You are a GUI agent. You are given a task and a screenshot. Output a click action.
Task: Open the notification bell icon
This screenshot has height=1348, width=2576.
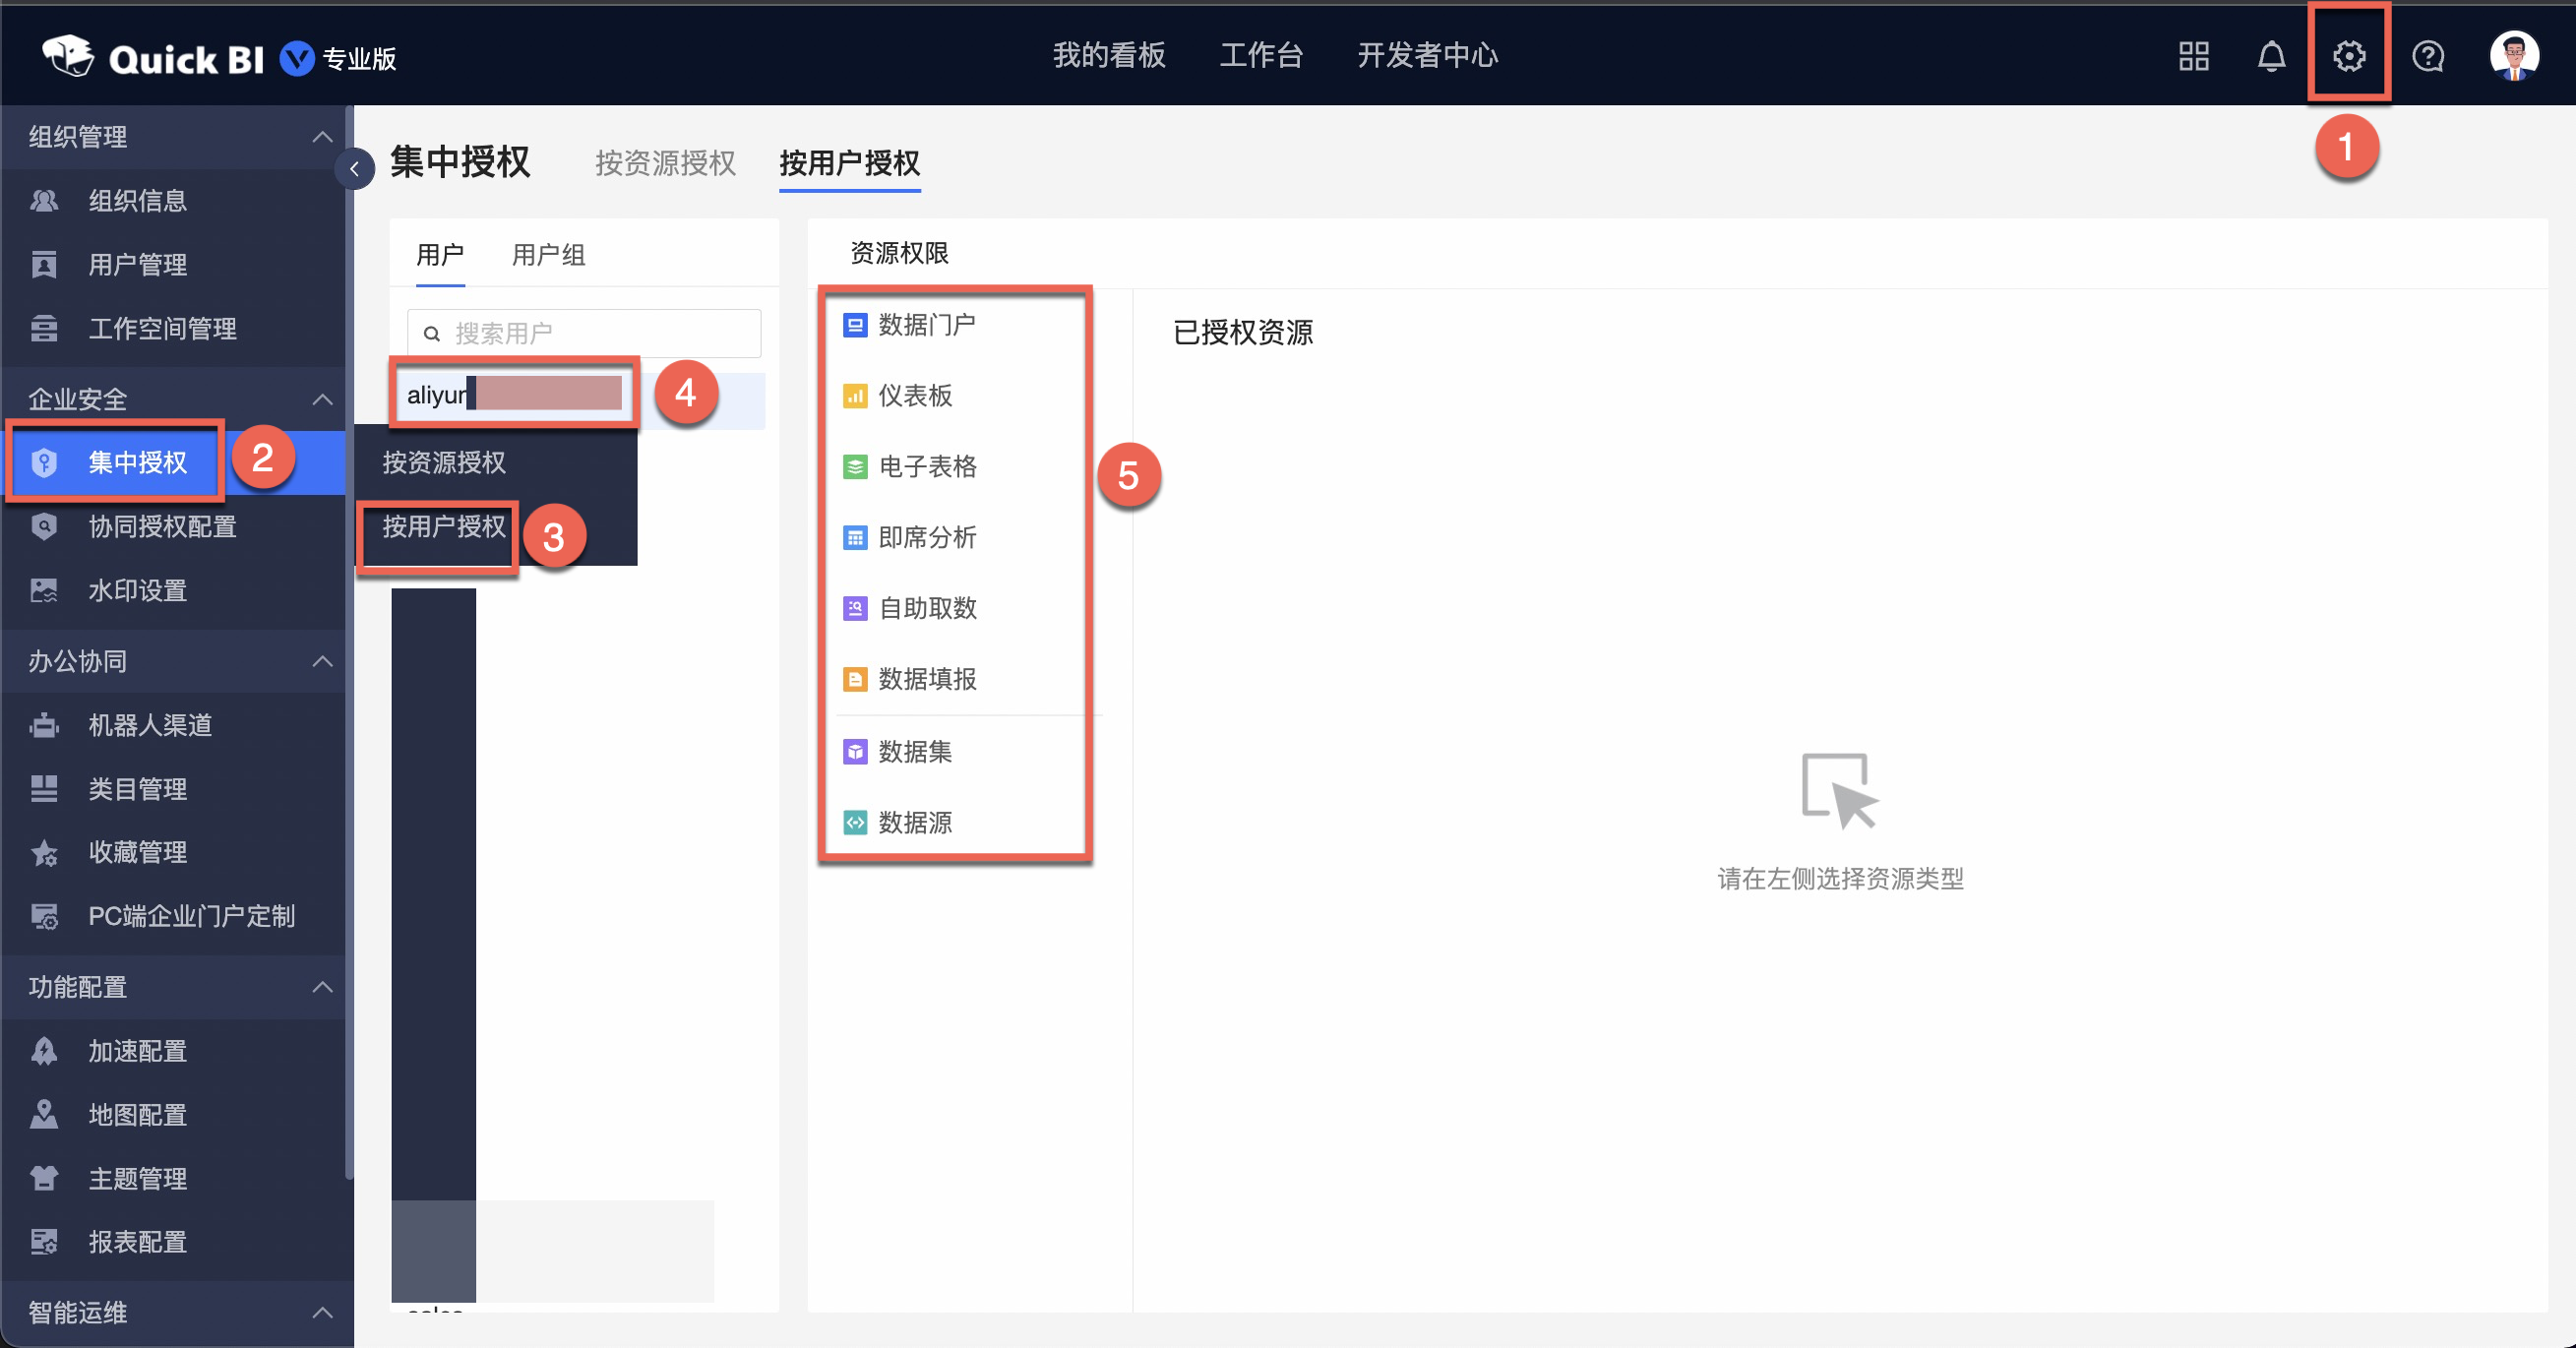point(2271,56)
